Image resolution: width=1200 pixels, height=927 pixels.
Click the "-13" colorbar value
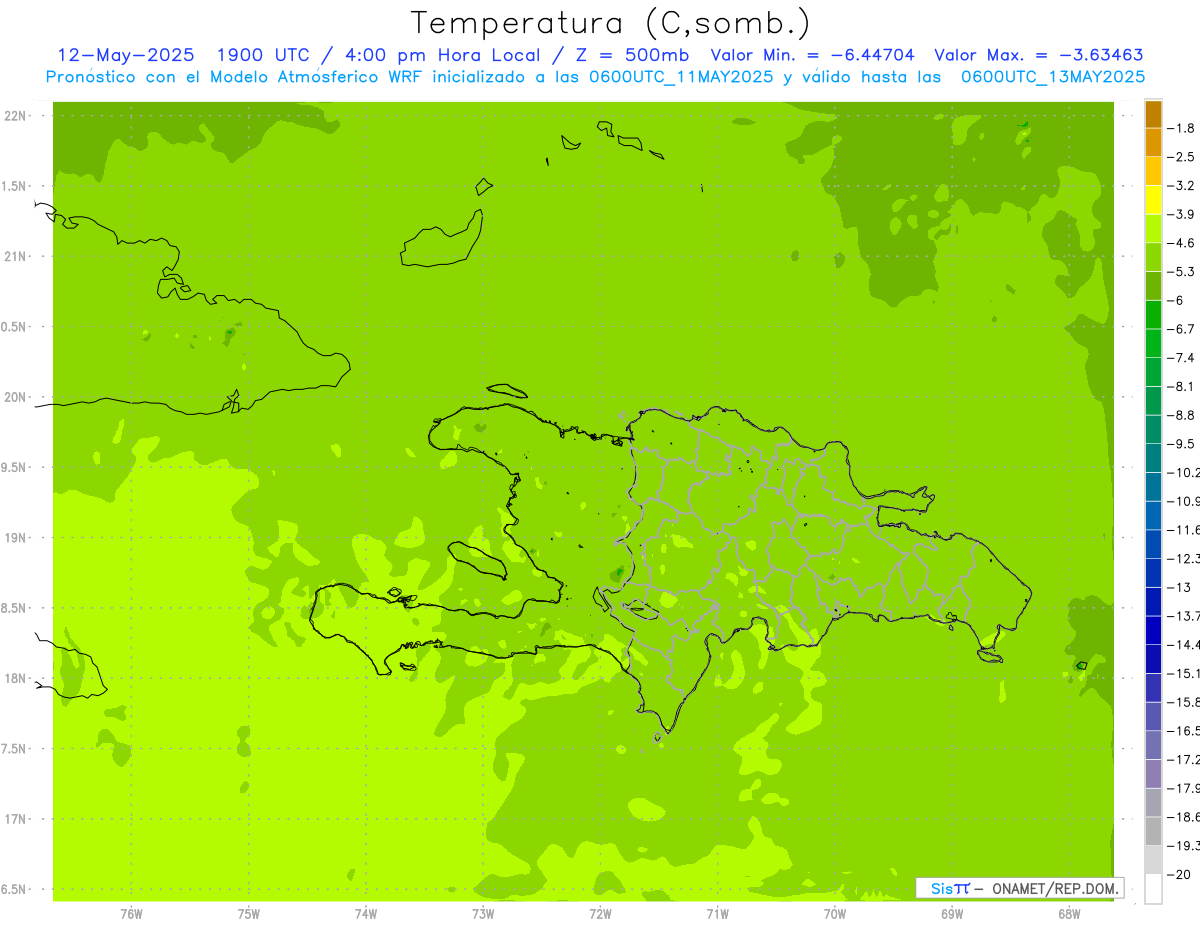[x=1178, y=587]
